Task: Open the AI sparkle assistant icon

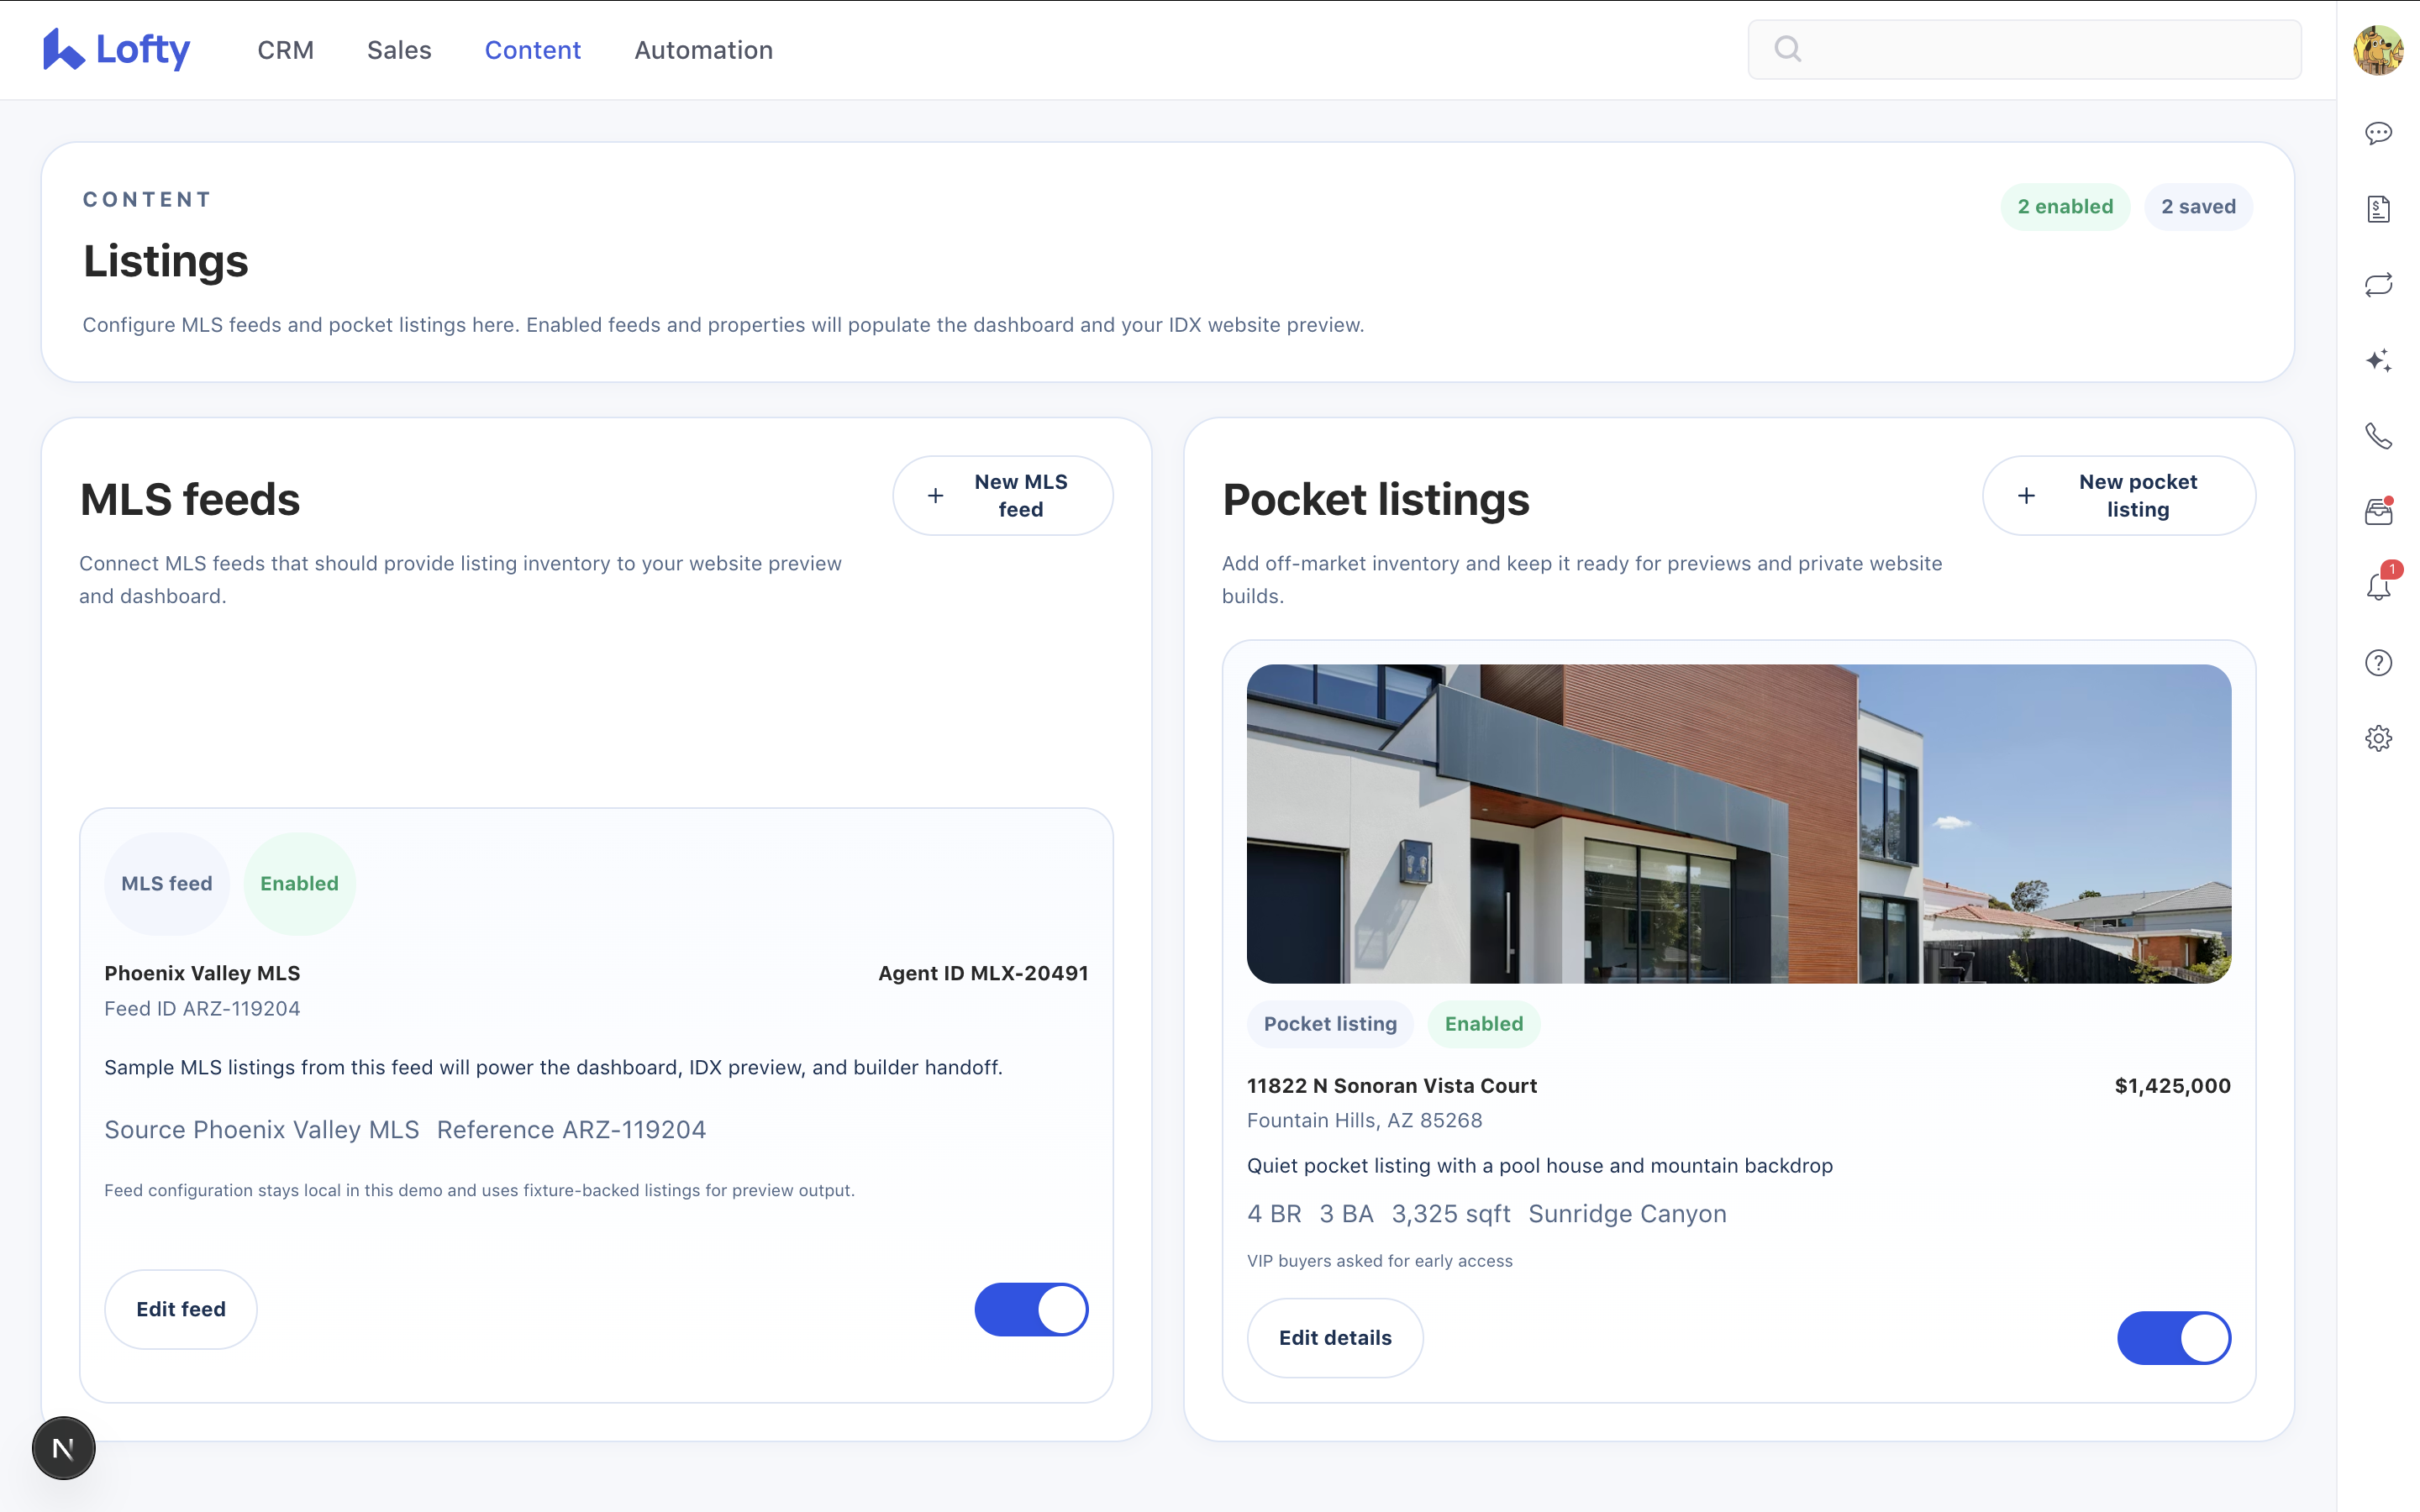Action: (2378, 361)
